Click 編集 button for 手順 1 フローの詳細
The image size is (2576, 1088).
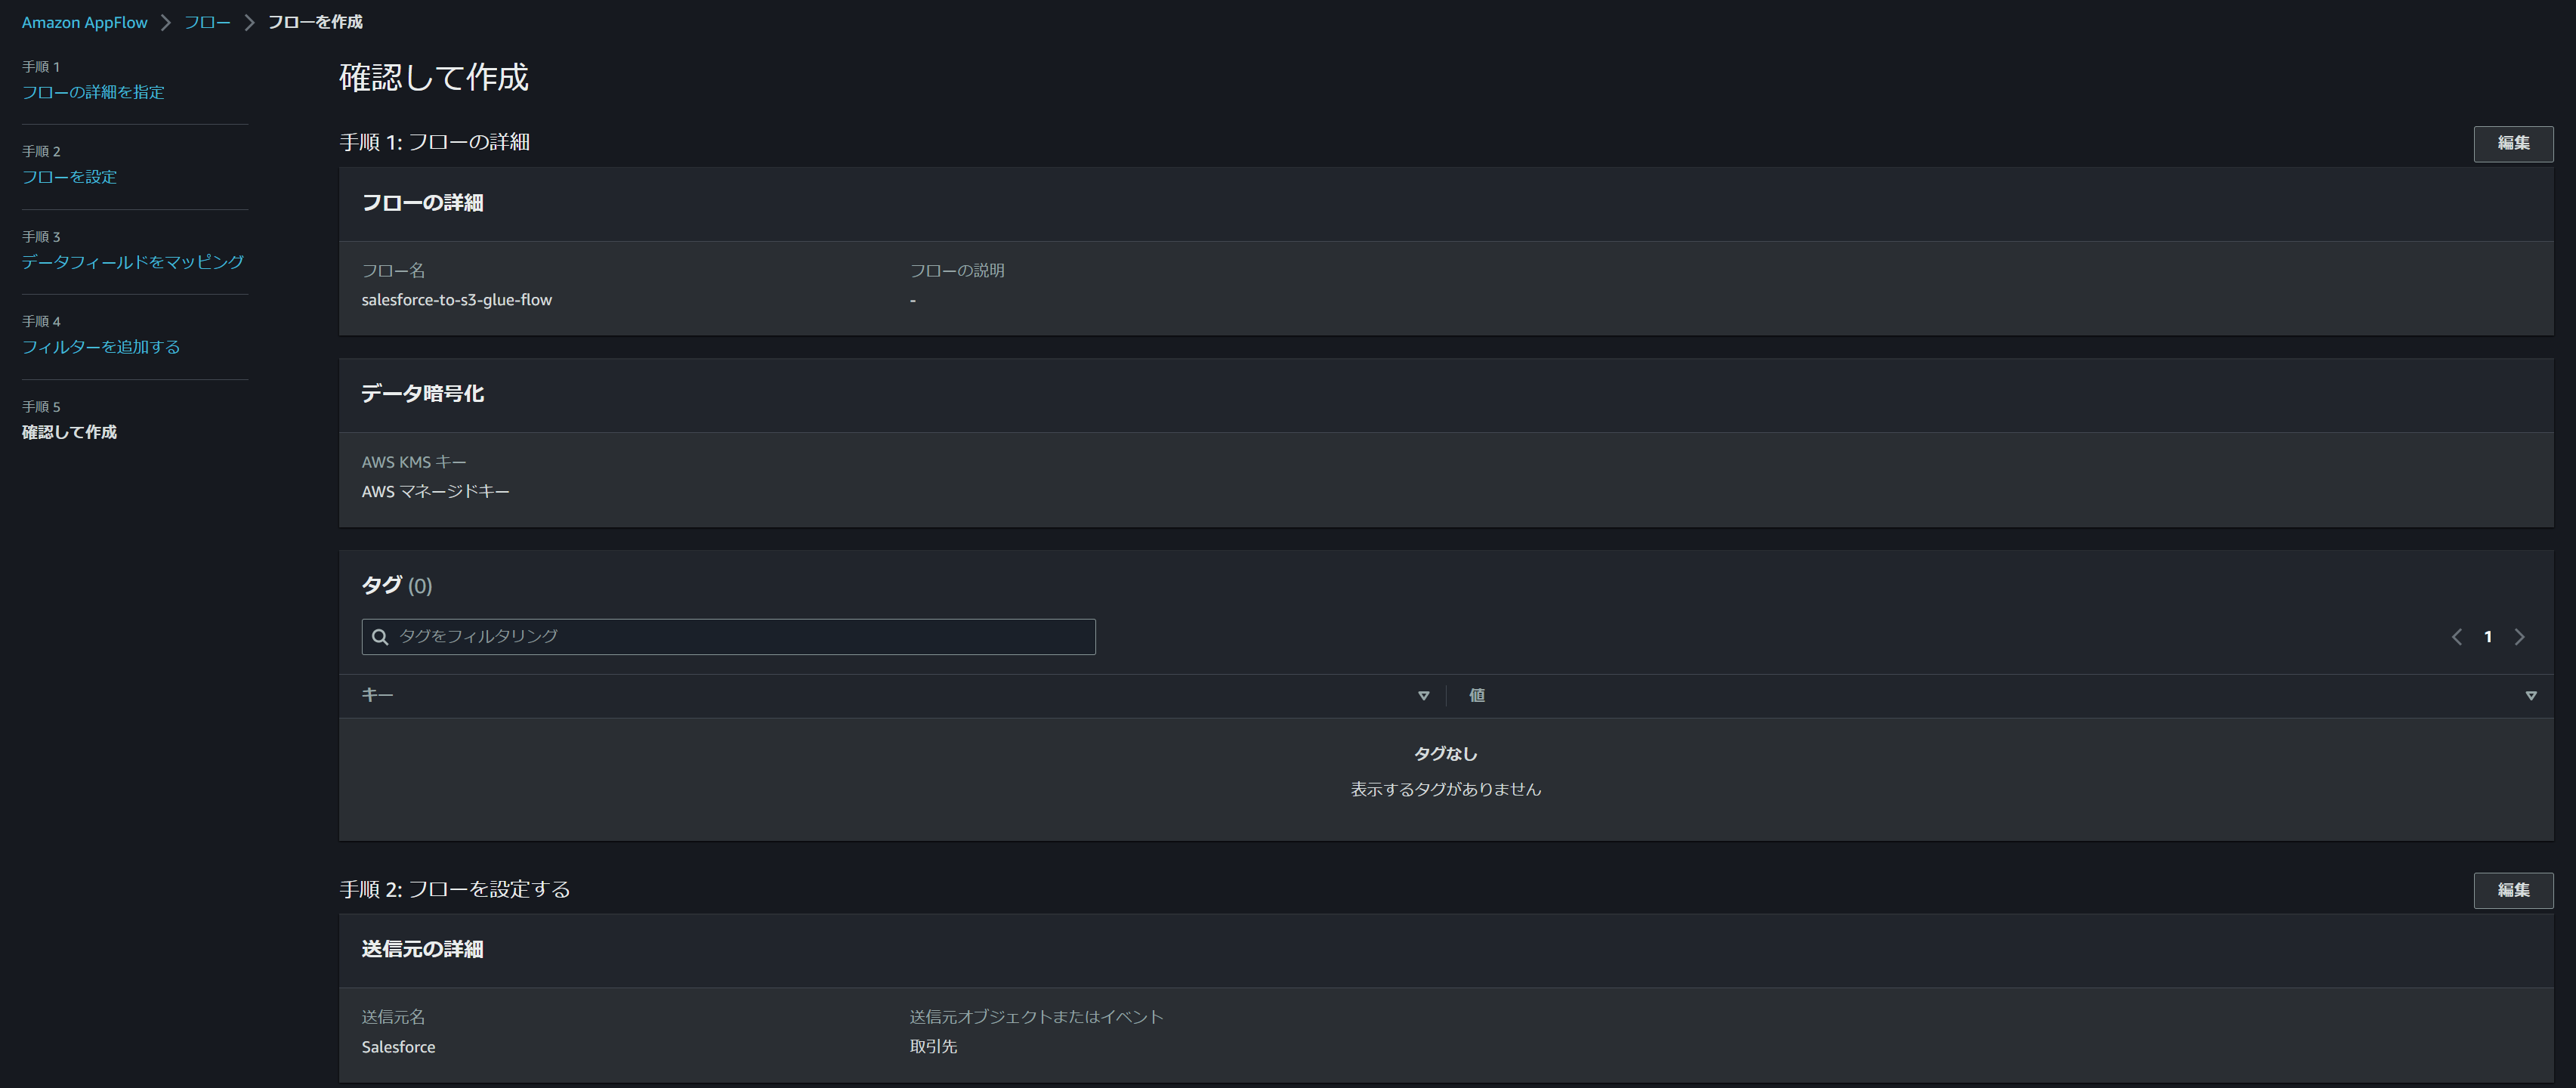coord(2512,143)
